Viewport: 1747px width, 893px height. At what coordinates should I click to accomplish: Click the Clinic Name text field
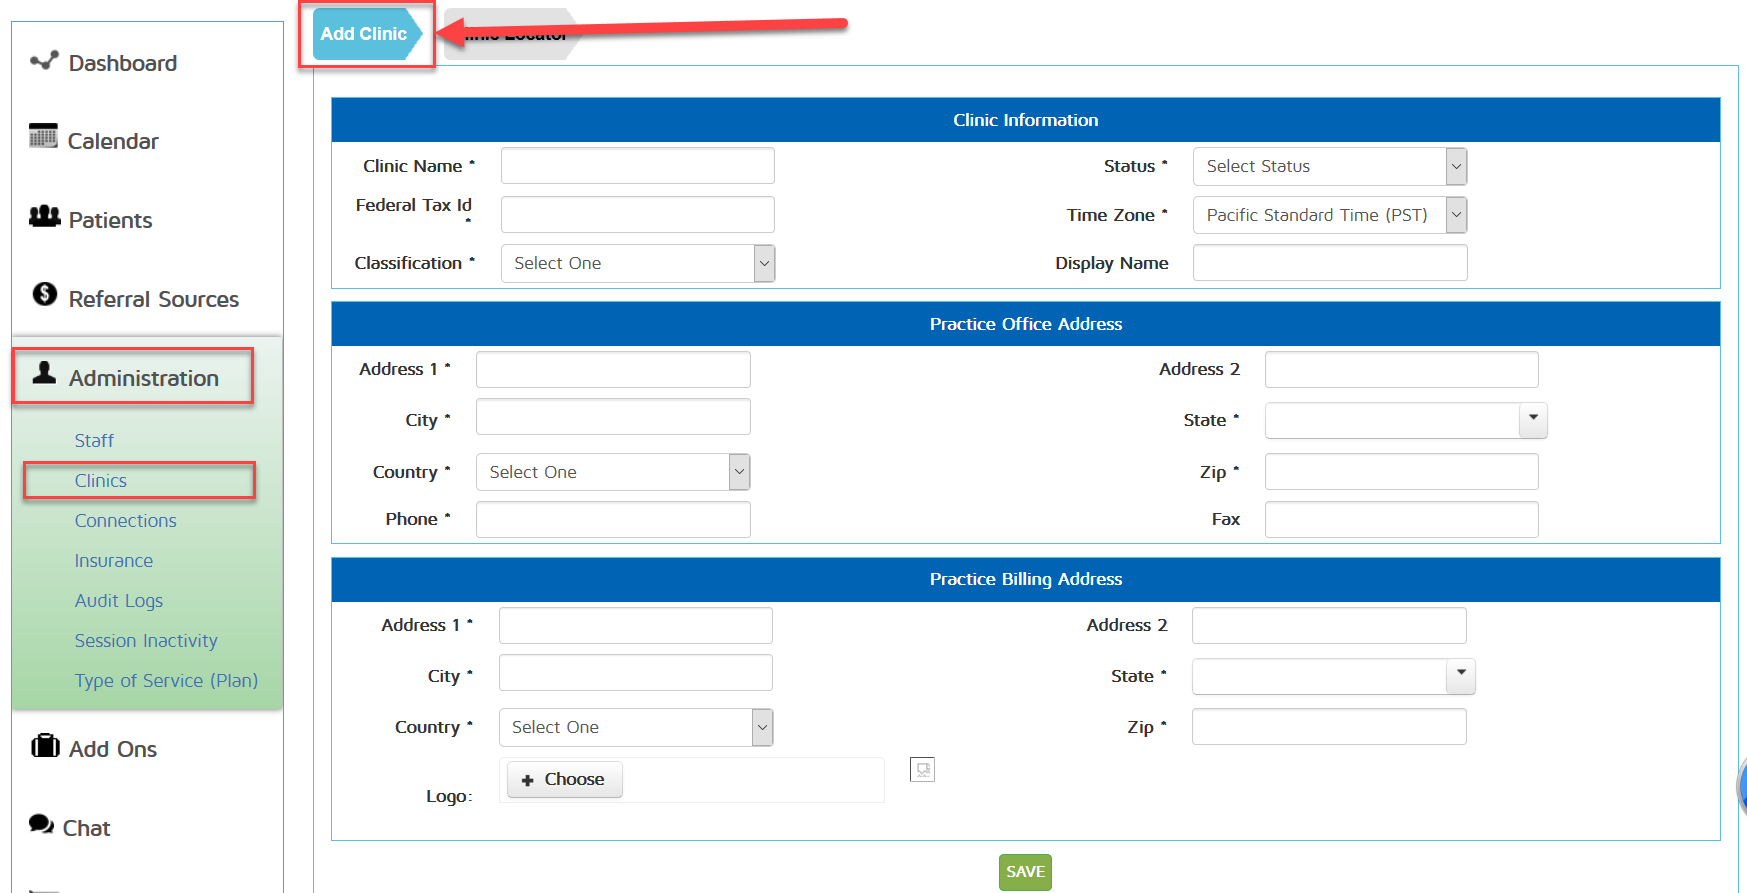tap(637, 166)
